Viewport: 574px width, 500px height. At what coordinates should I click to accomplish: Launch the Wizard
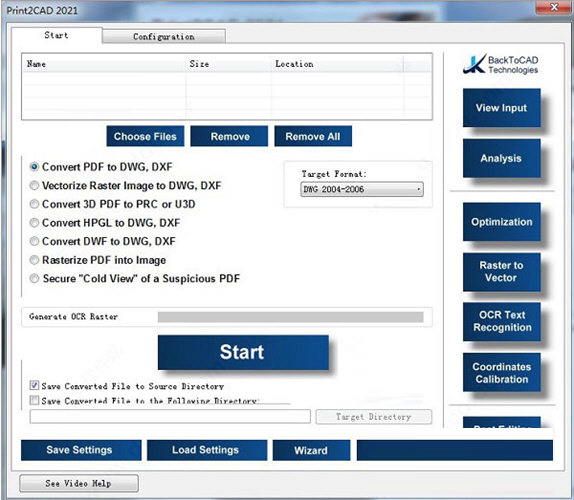click(x=311, y=450)
